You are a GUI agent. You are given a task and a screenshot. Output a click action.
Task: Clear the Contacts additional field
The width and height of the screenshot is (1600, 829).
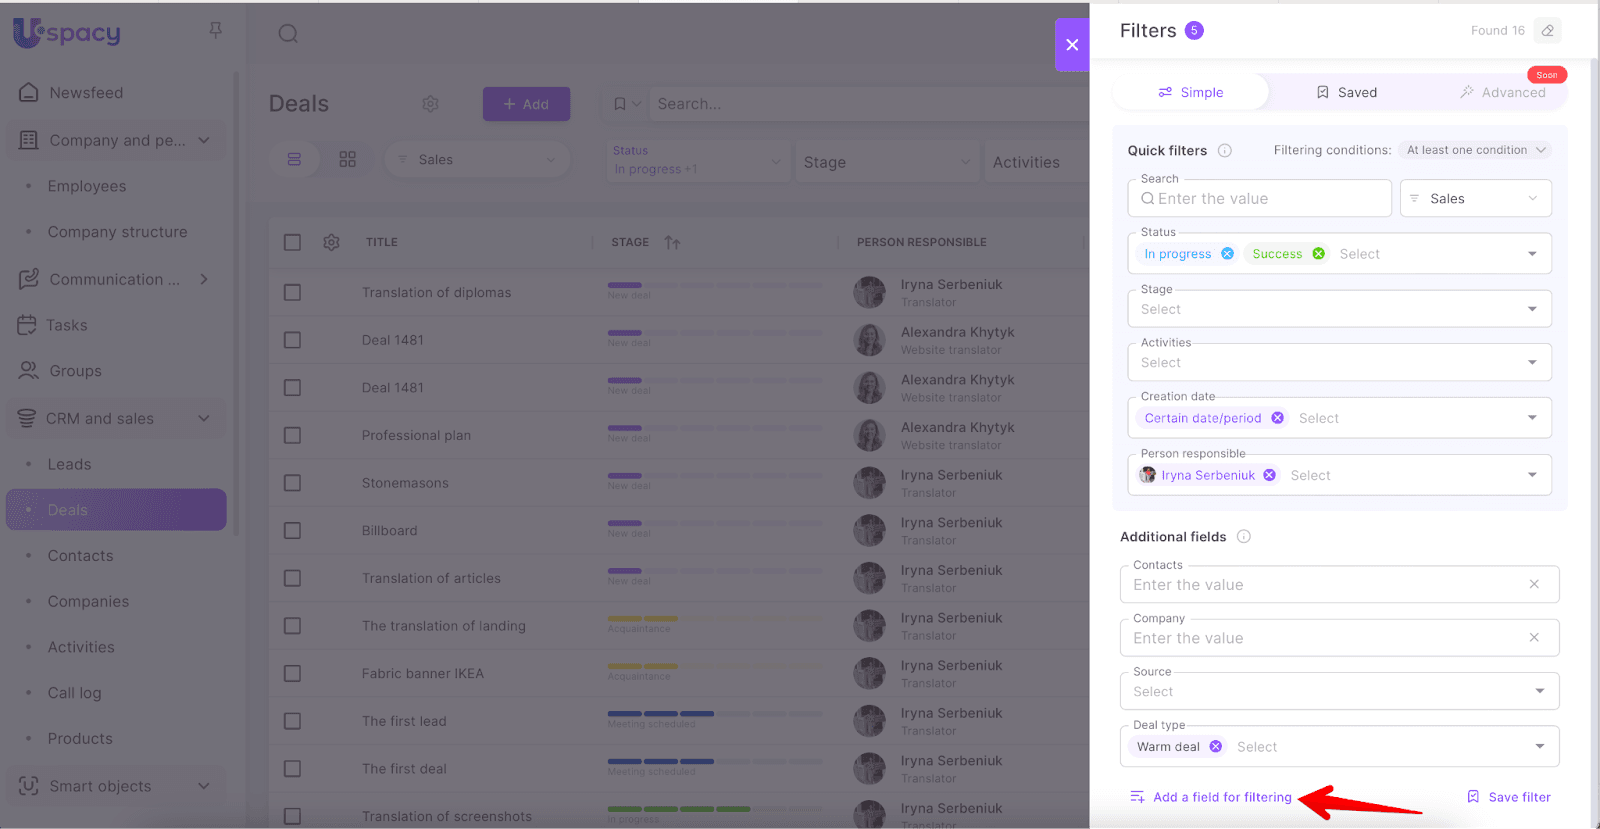[1533, 584]
